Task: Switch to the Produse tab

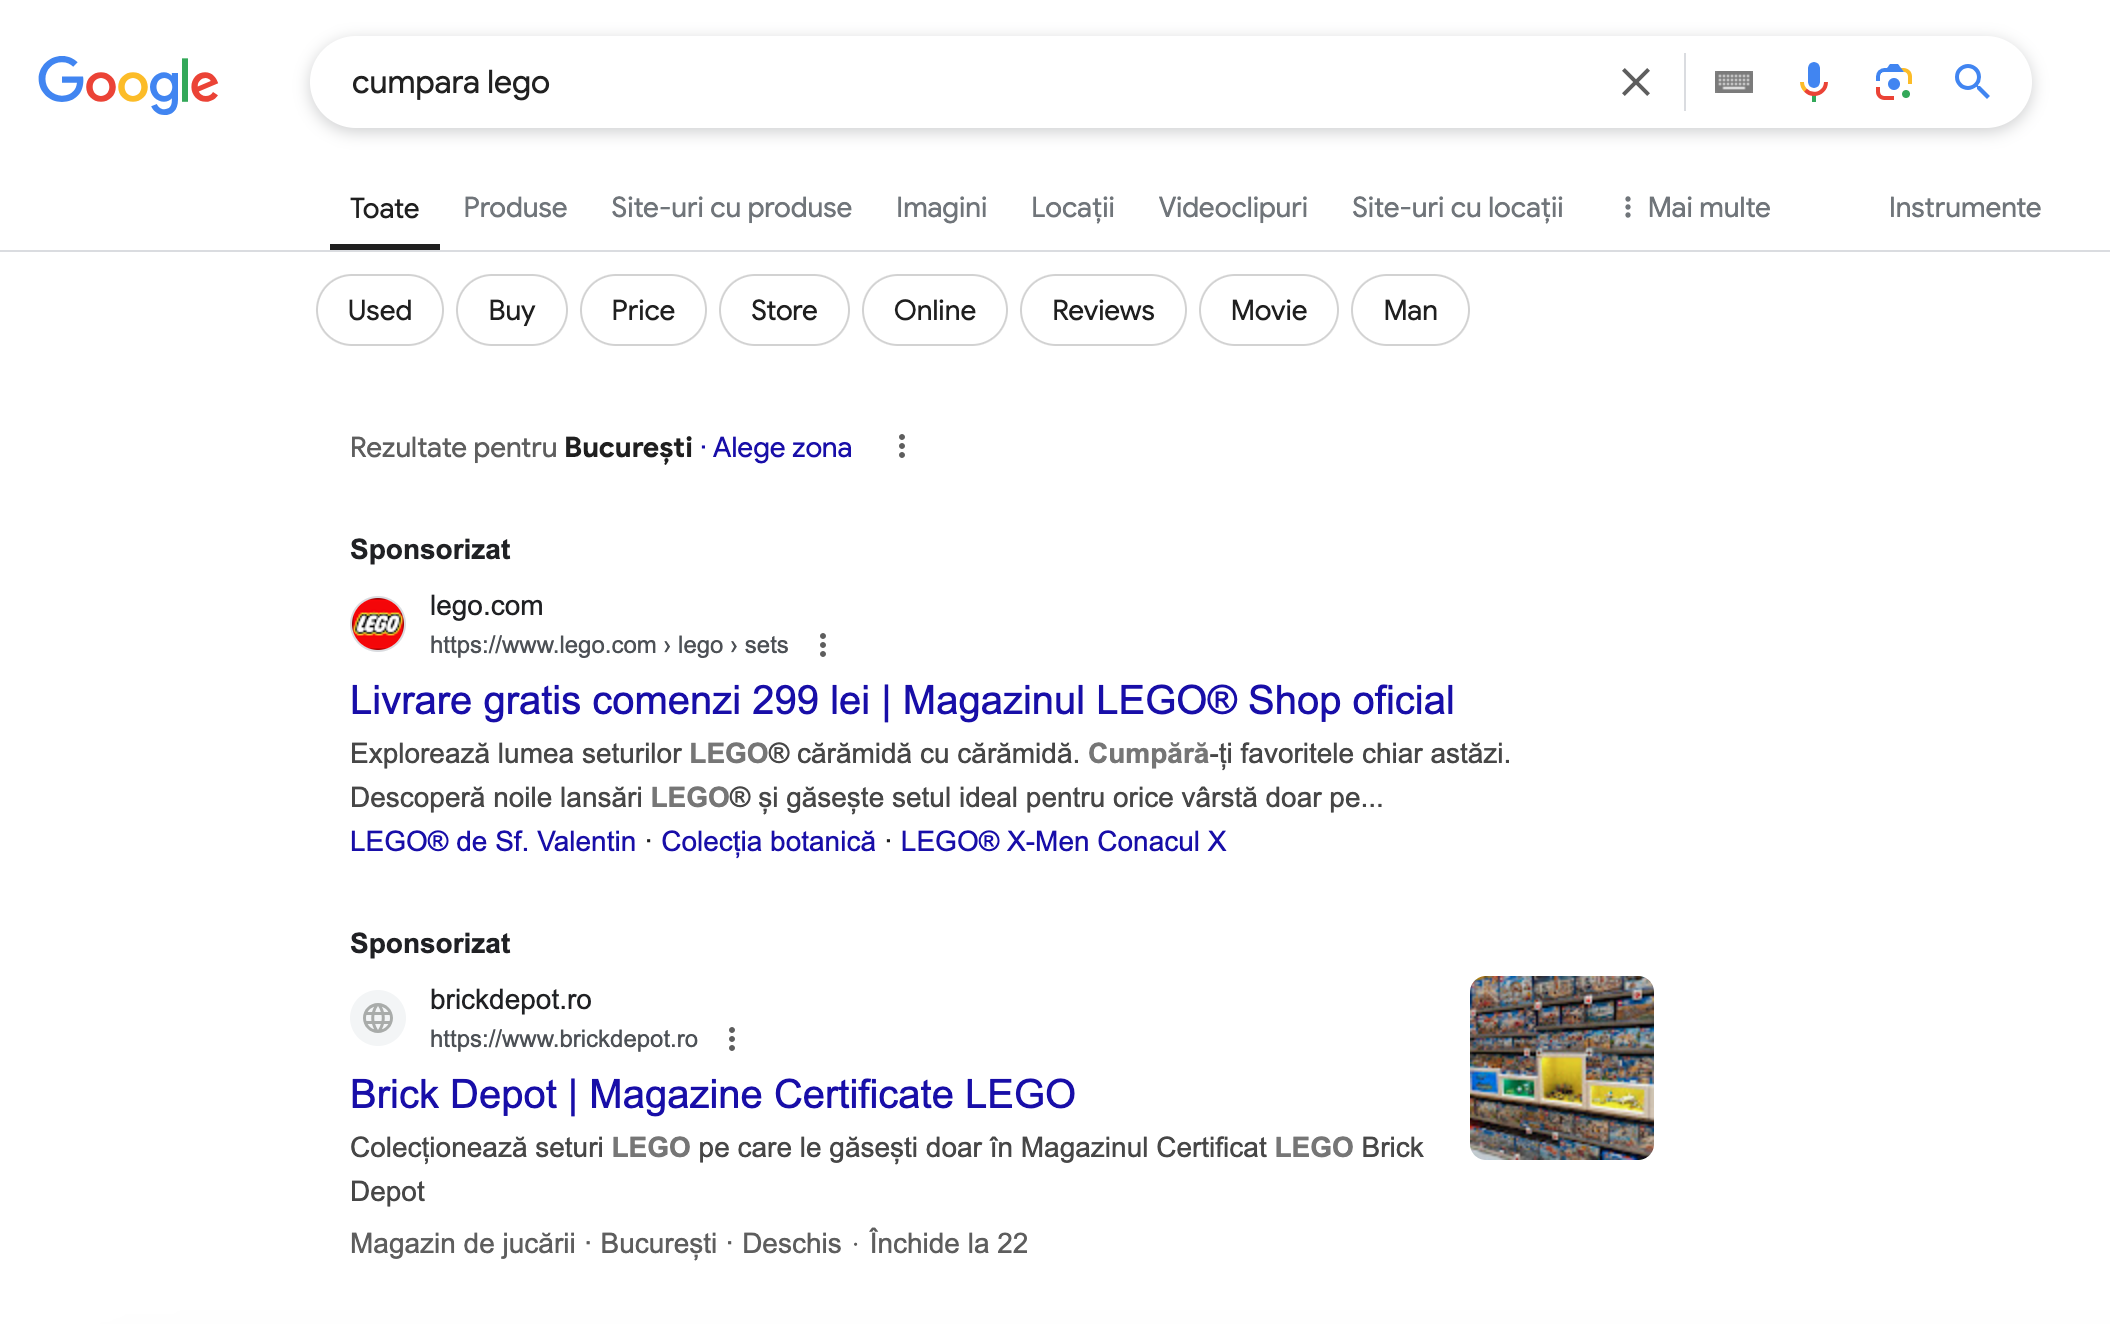Action: (515, 207)
